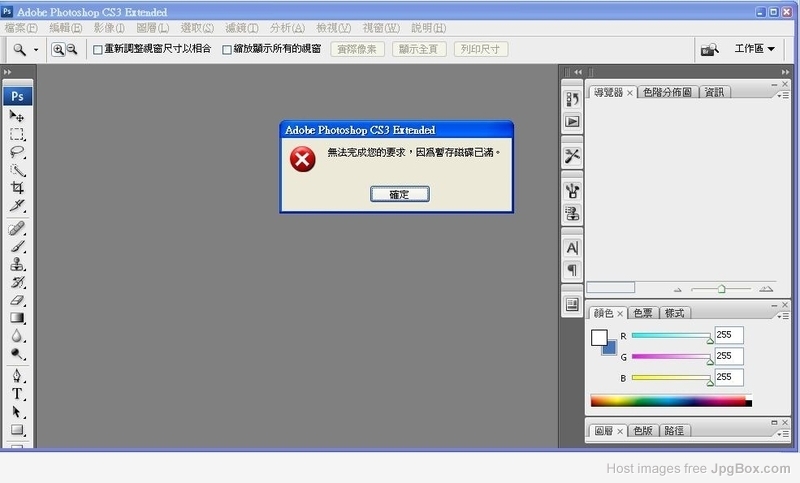Screen dimensions: 800x483
Task: Click the 顯示全頁 button
Action: click(419, 49)
